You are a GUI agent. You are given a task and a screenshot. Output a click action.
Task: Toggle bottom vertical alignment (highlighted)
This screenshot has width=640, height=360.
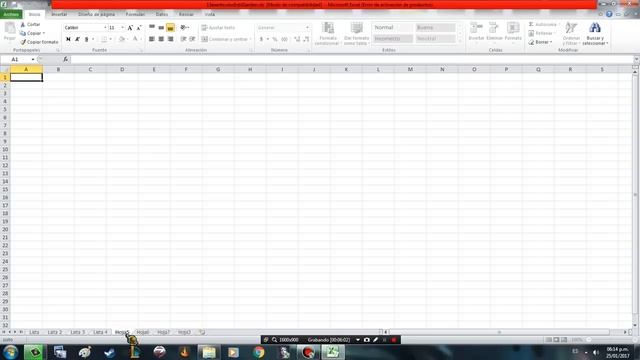171,27
